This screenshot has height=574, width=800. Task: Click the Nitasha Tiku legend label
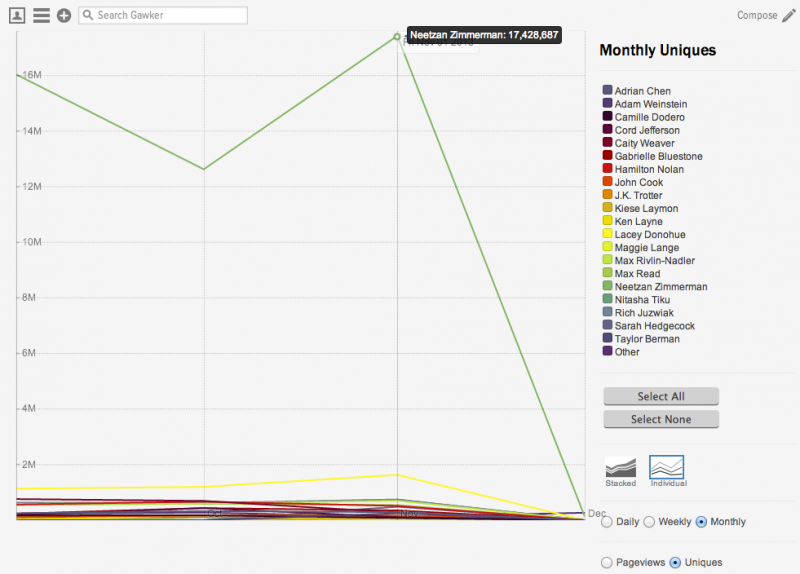point(642,300)
